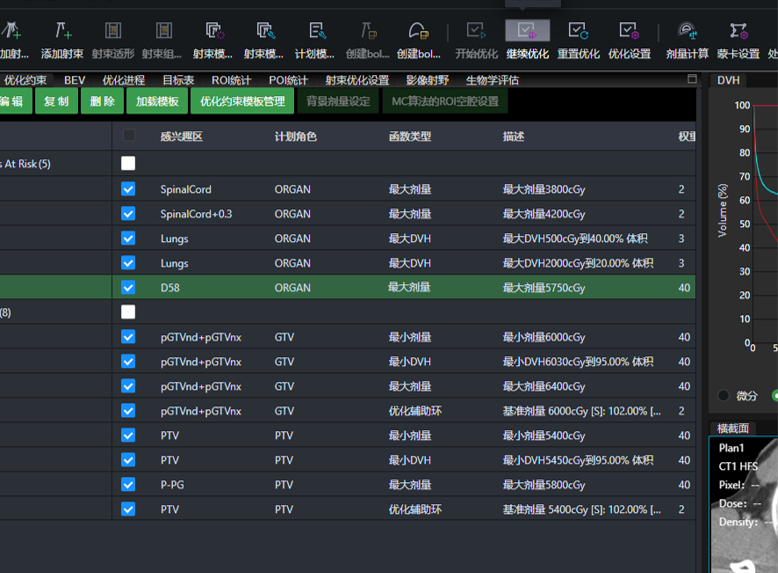Uncheck the P-PG max dose checkbox
778x573 pixels.
click(x=128, y=484)
